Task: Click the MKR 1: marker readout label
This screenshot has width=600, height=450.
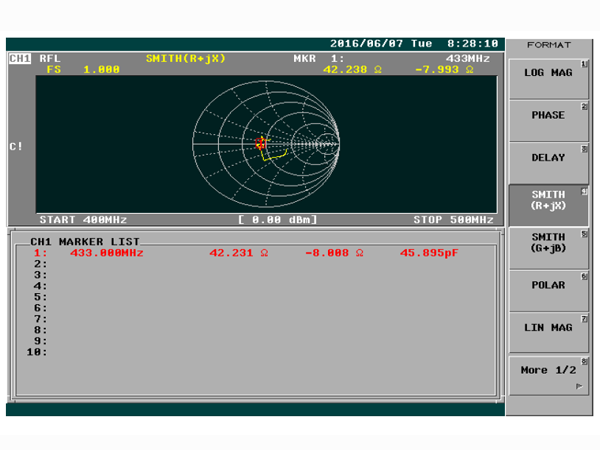Action: point(319,59)
